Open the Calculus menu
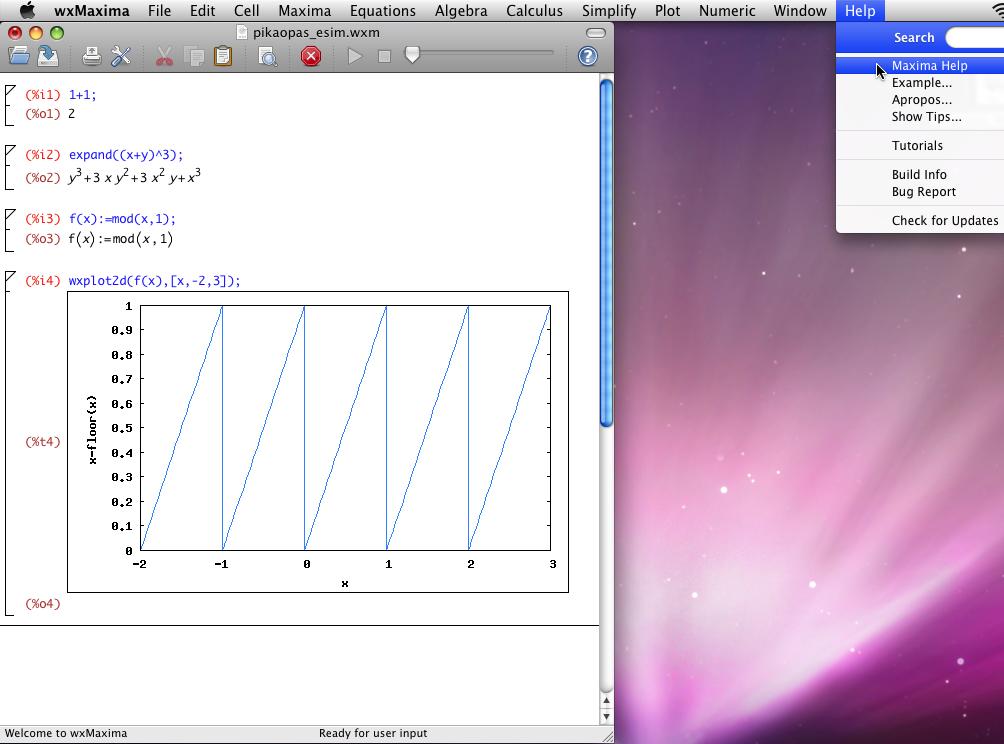 [535, 11]
